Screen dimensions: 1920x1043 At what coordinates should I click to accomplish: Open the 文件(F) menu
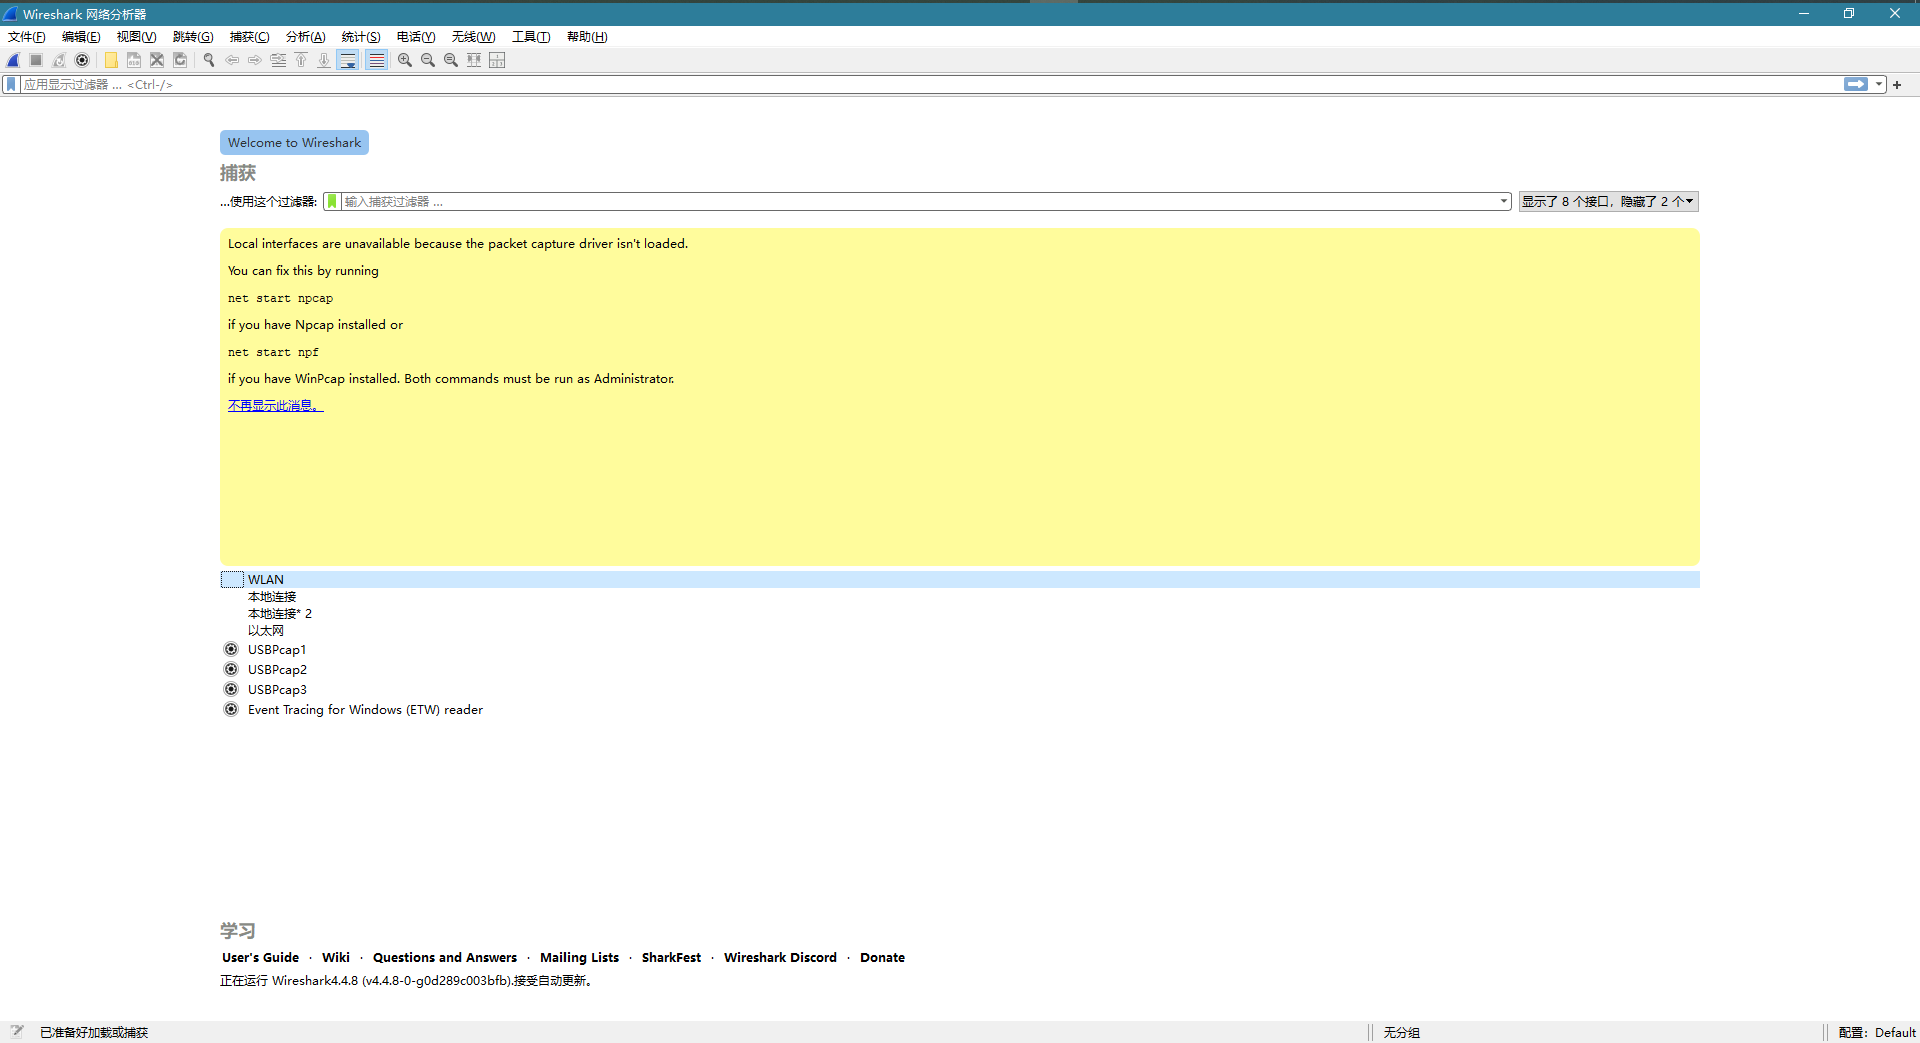point(27,37)
